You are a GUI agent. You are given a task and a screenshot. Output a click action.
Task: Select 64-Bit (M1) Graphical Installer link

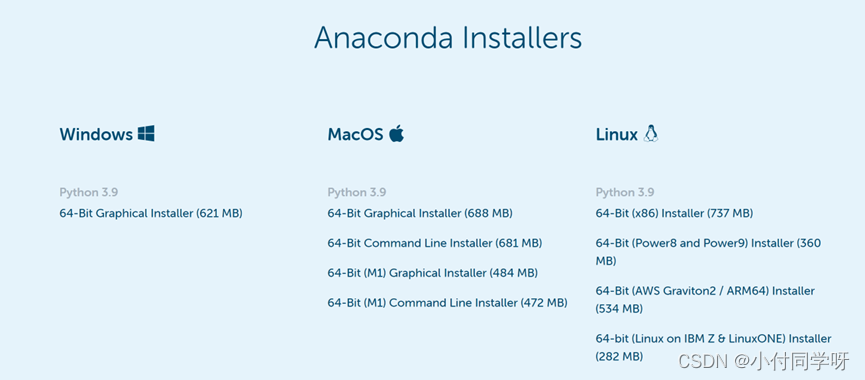point(432,273)
